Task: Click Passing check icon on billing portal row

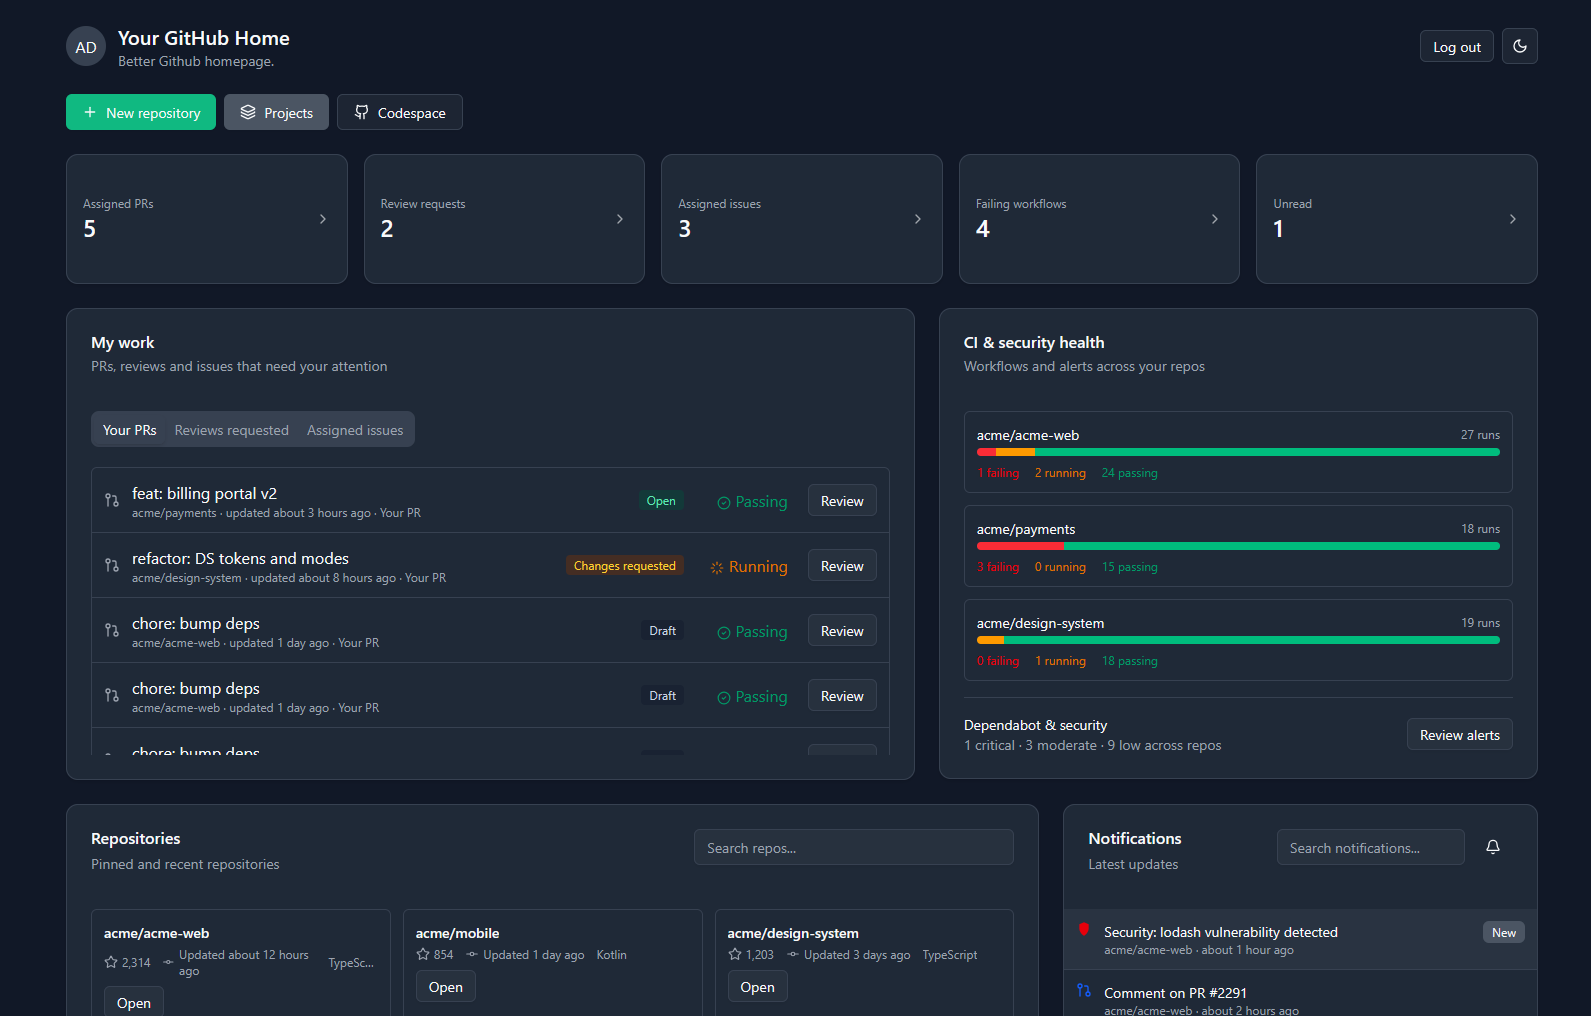Action: [724, 502]
